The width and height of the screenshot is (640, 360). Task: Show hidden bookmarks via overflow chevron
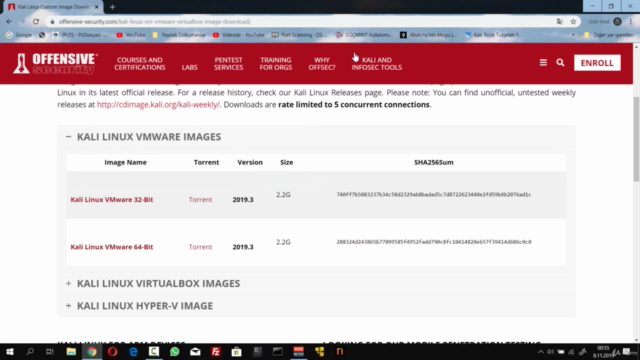(573, 35)
